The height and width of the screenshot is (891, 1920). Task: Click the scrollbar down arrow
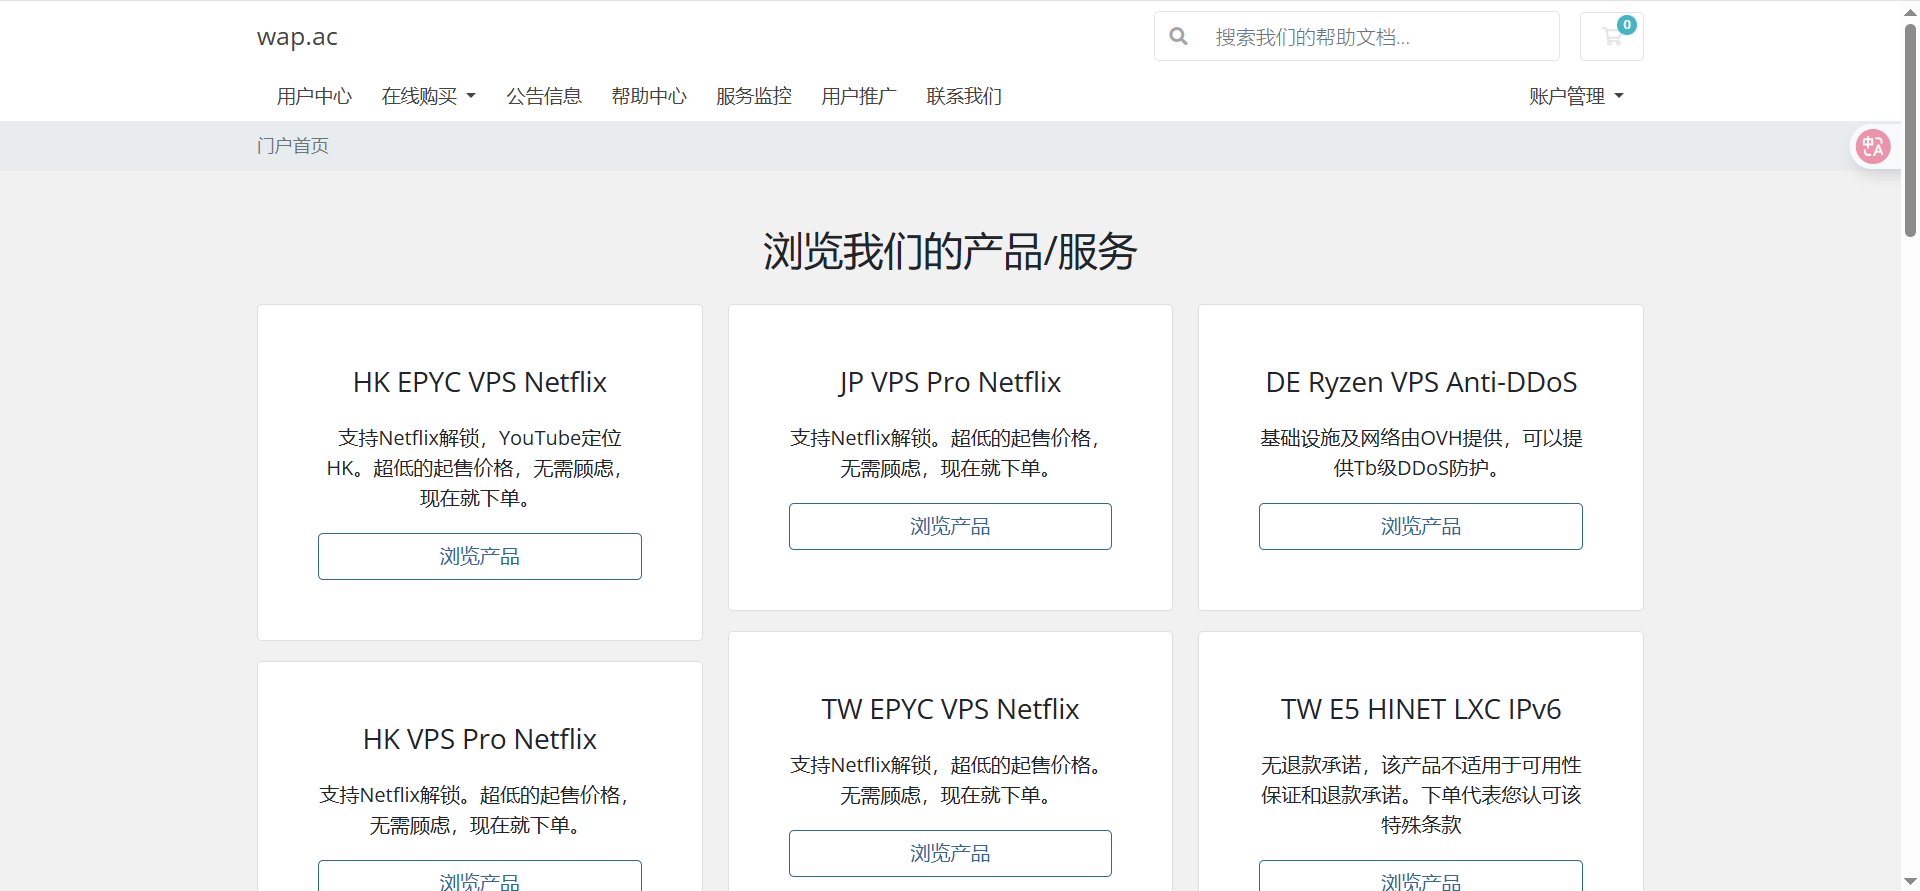1910,882
